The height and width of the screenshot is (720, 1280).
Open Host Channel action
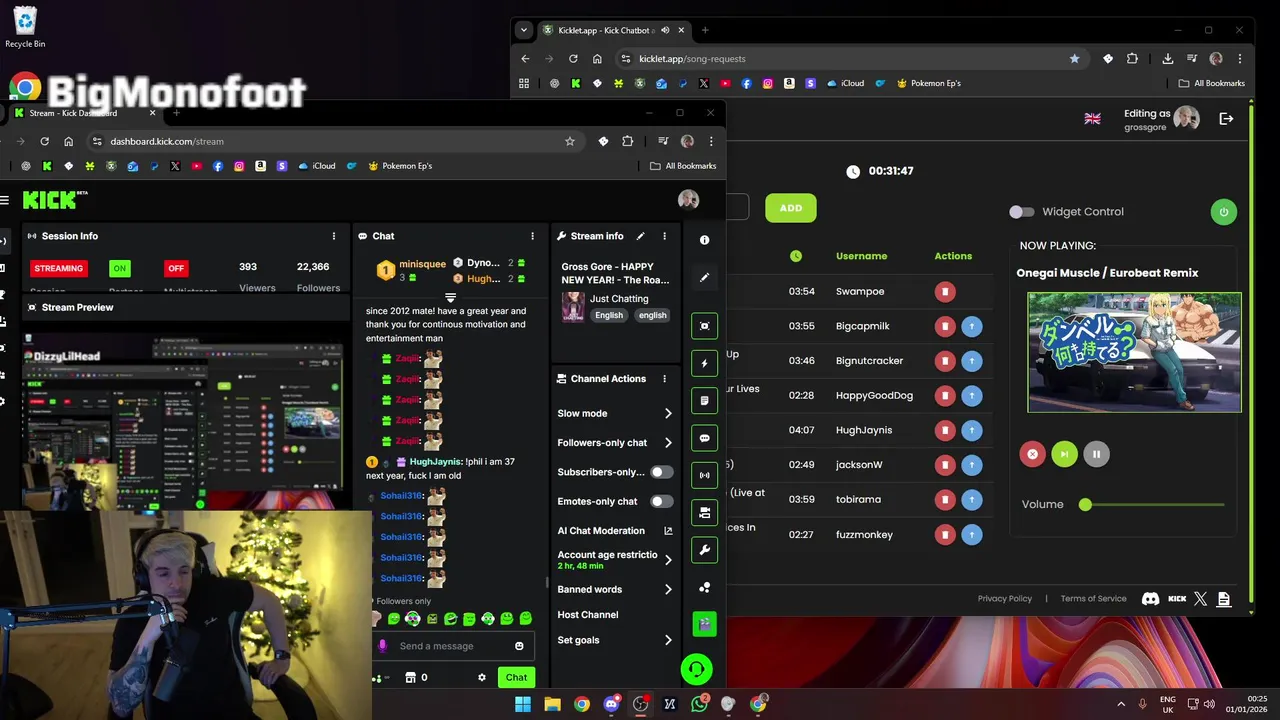(588, 615)
